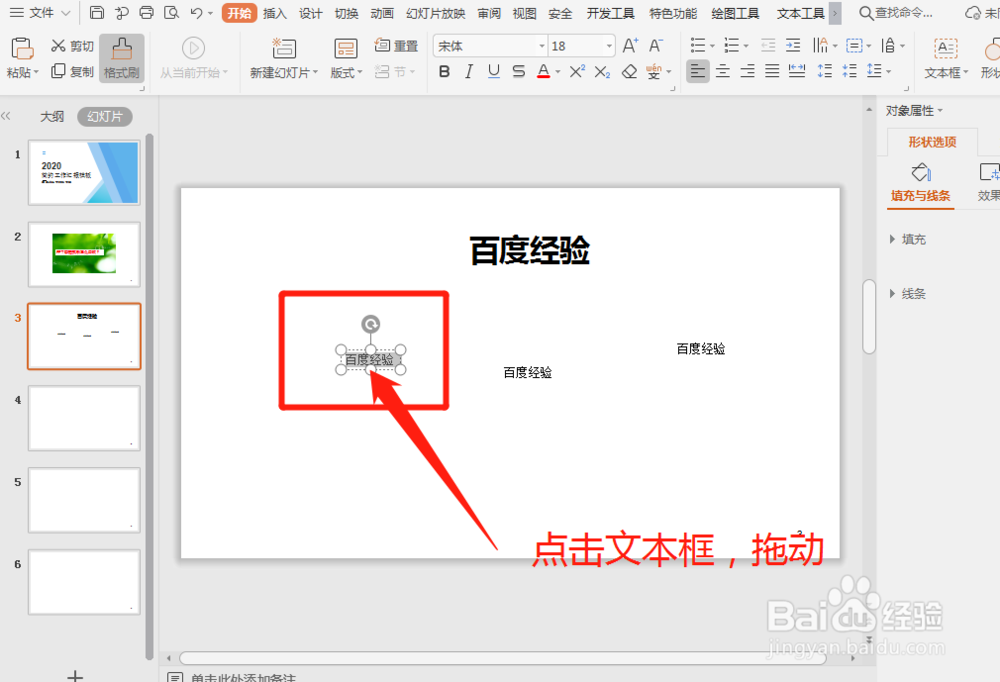The height and width of the screenshot is (682, 1000).
Task: Increase font size with the larger A
Action: [630, 46]
